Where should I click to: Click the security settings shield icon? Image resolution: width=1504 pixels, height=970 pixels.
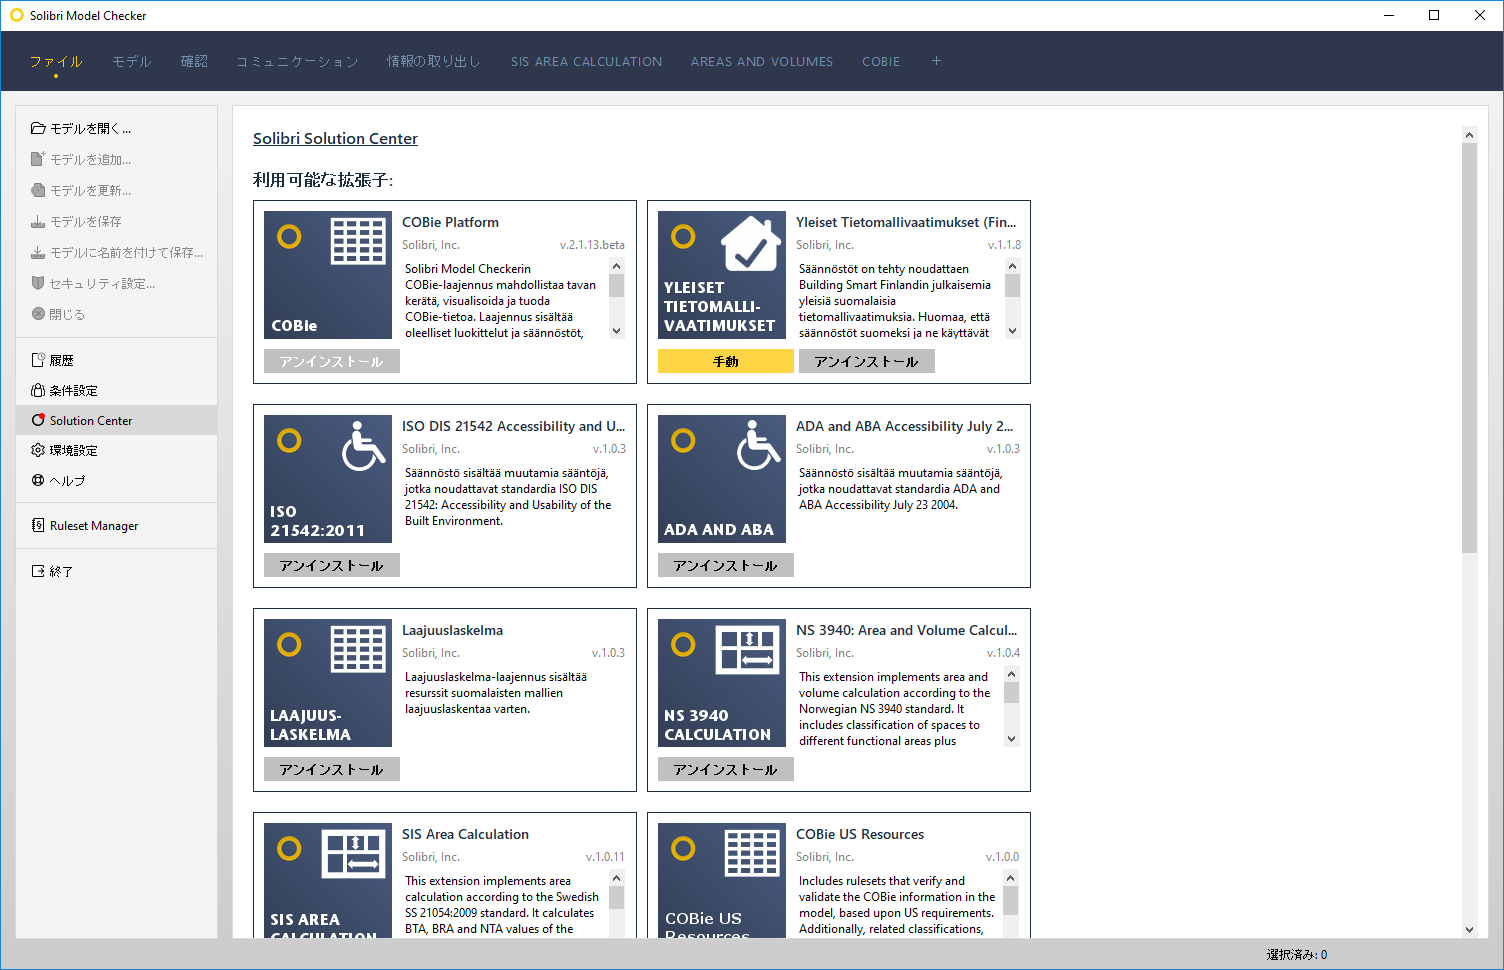pos(38,283)
